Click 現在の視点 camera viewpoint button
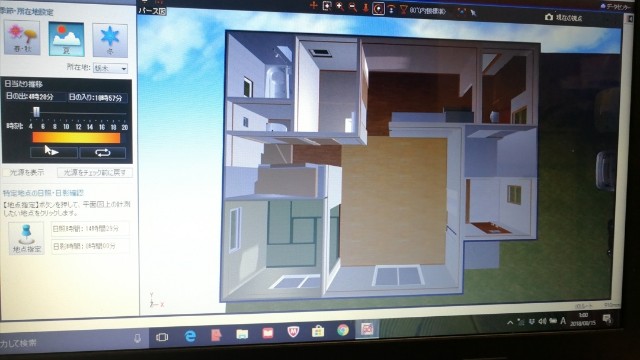Viewport: 640px width, 360px height. [564, 18]
